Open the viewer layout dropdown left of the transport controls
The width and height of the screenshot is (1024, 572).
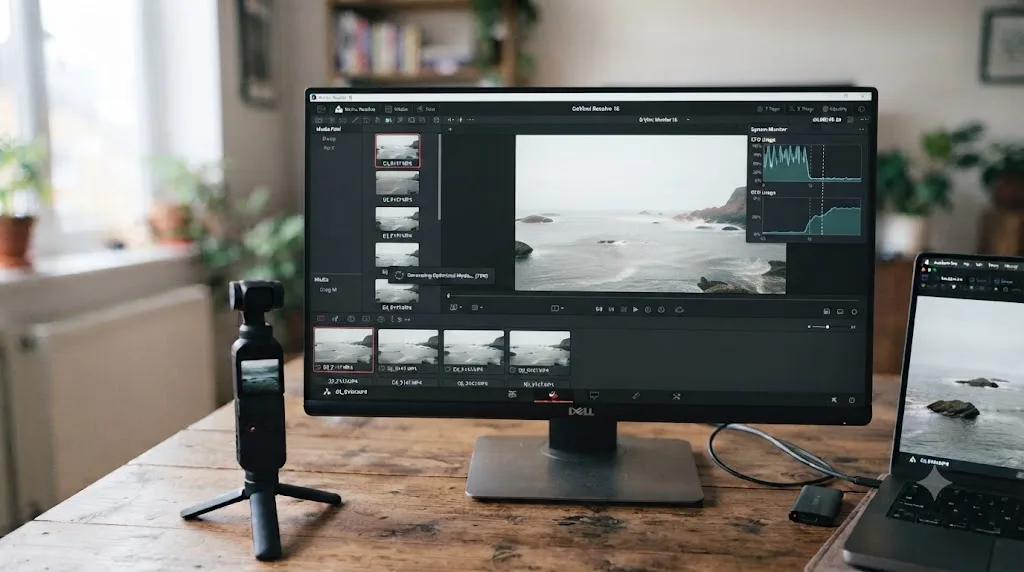(x=557, y=308)
